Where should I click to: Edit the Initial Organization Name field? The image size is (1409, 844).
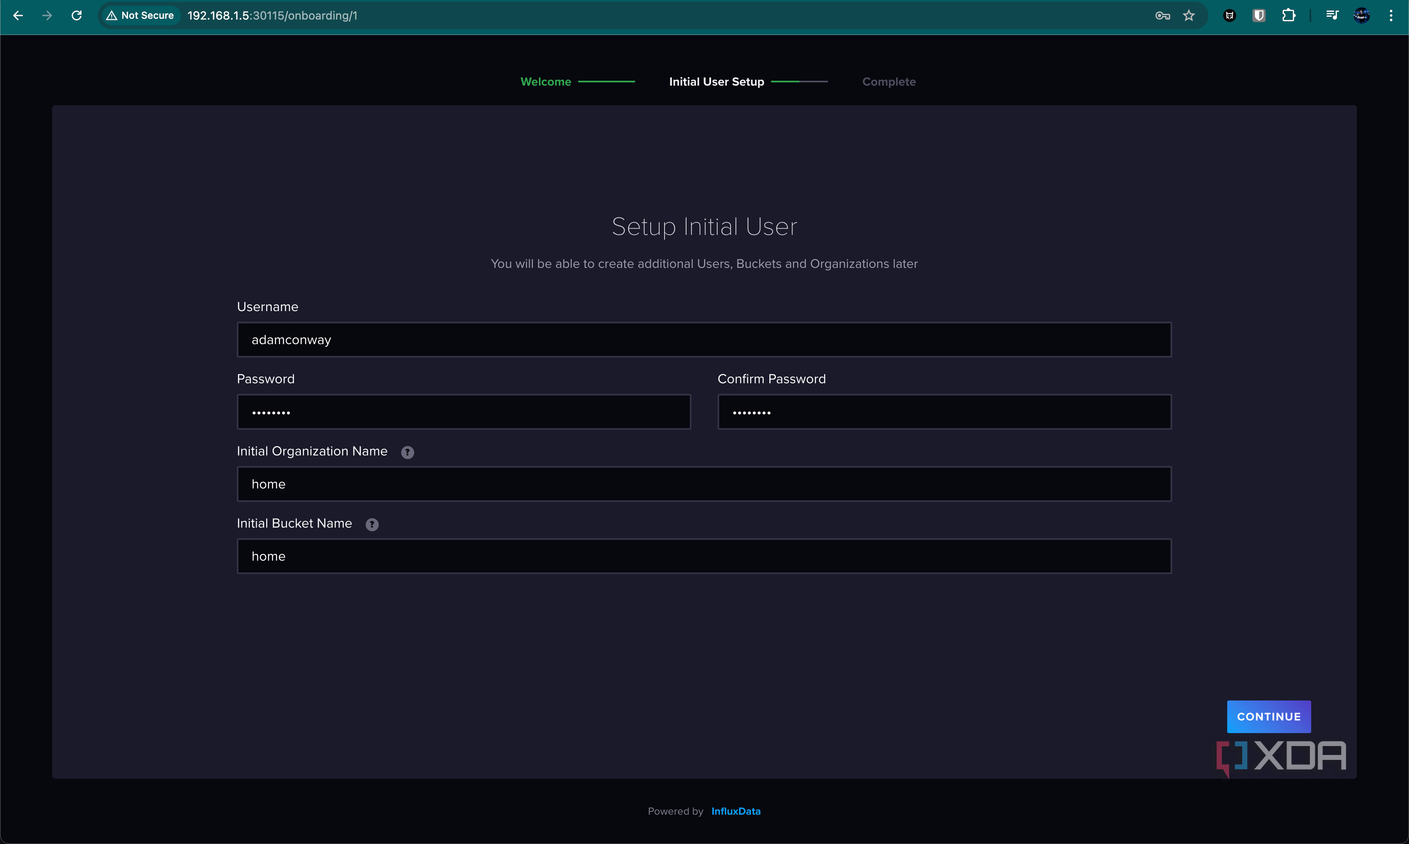[x=704, y=484]
